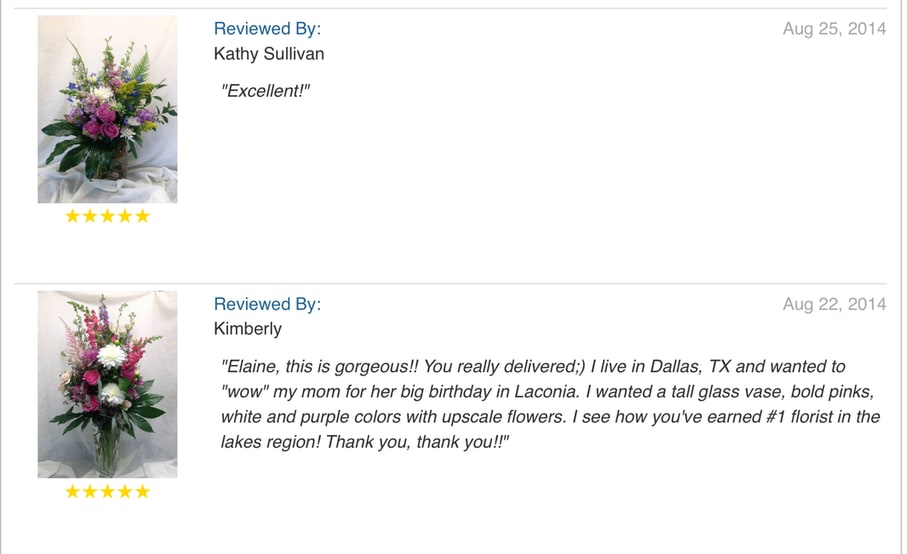Screen dimensions: 907x554
Task: Click the review starting "Elaine, this is gorgeous"
Action: point(548,404)
